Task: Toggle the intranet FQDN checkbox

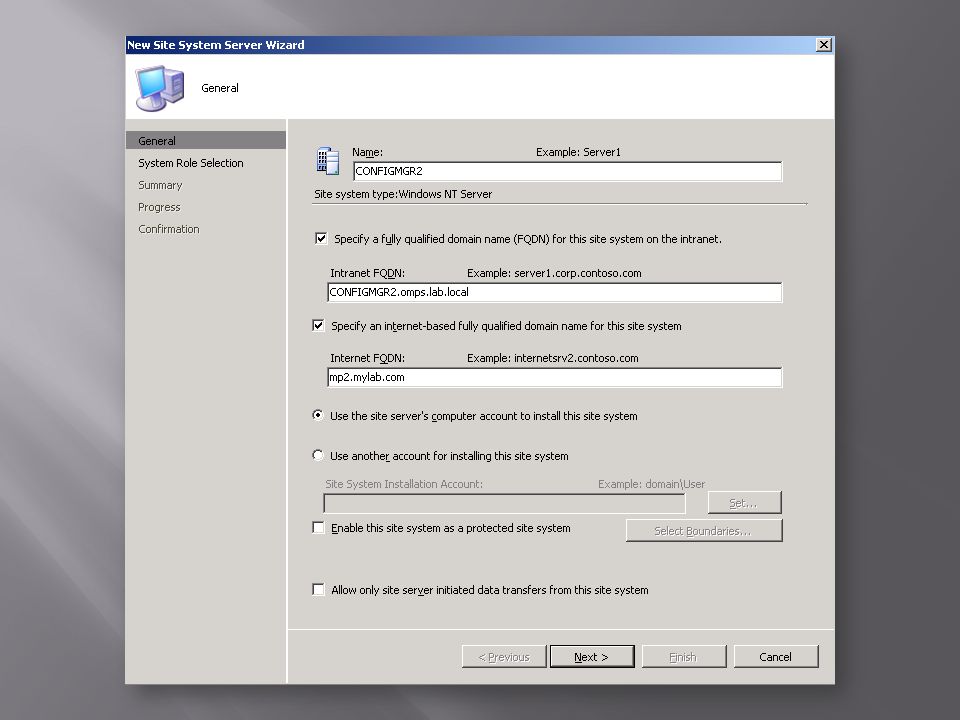Action: 321,238
